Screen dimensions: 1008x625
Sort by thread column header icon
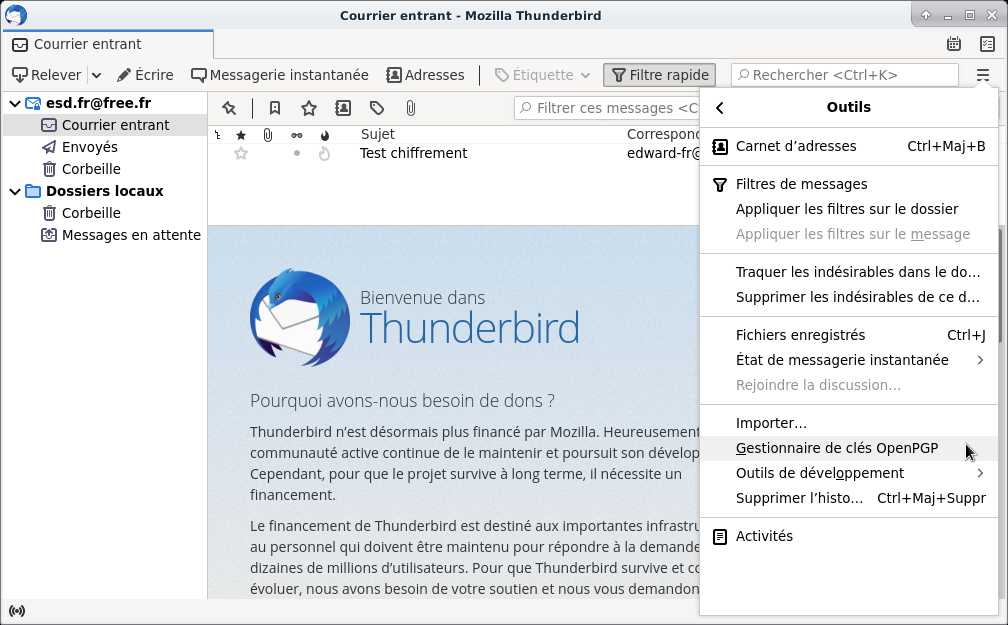pos(218,134)
